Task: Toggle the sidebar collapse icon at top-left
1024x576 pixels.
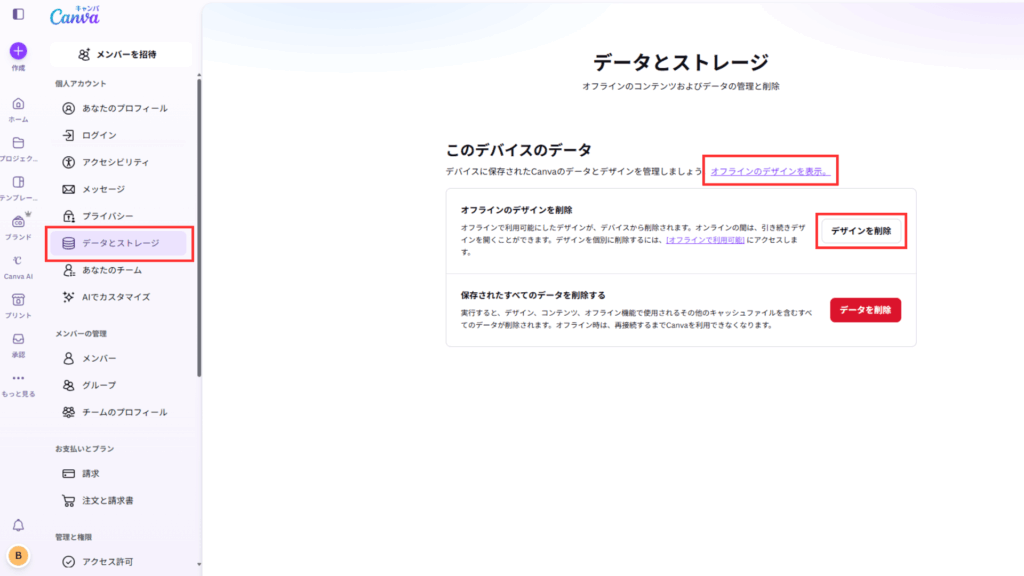Action: [x=18, y=14]
